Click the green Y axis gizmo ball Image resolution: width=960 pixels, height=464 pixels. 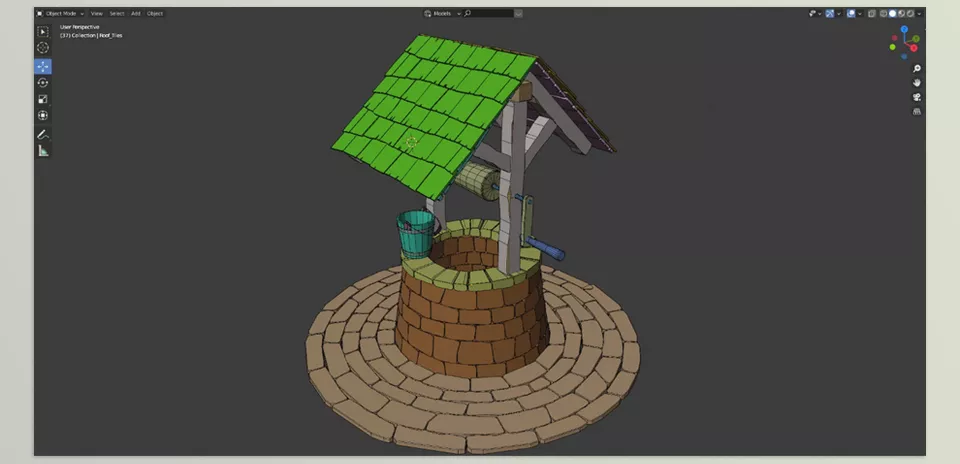[x=916, y=39]
